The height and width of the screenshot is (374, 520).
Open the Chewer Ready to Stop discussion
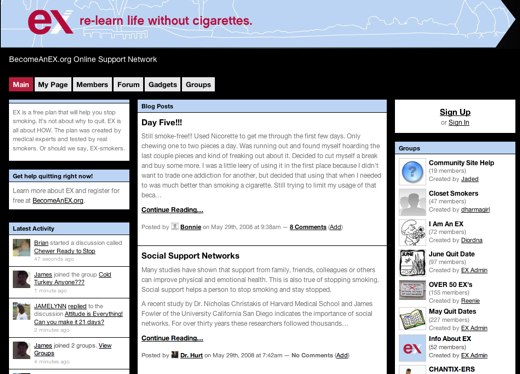(65, 251)
